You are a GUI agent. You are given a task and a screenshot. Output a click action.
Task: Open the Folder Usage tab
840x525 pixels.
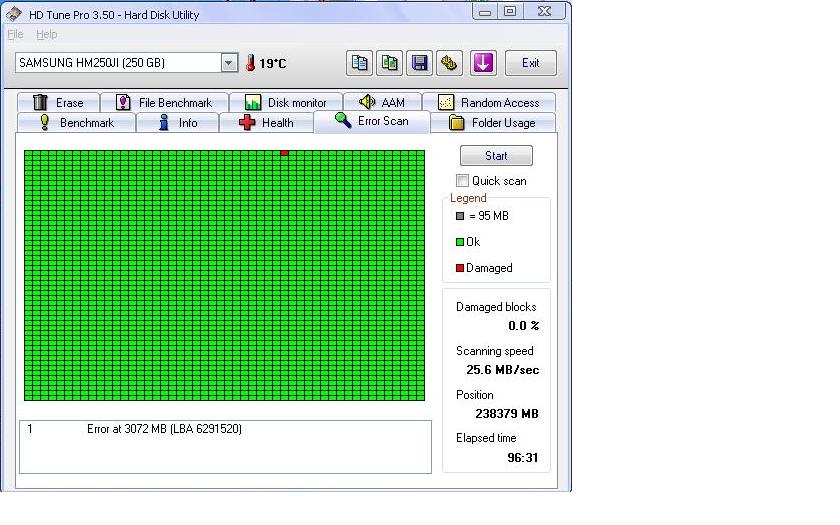493,123
